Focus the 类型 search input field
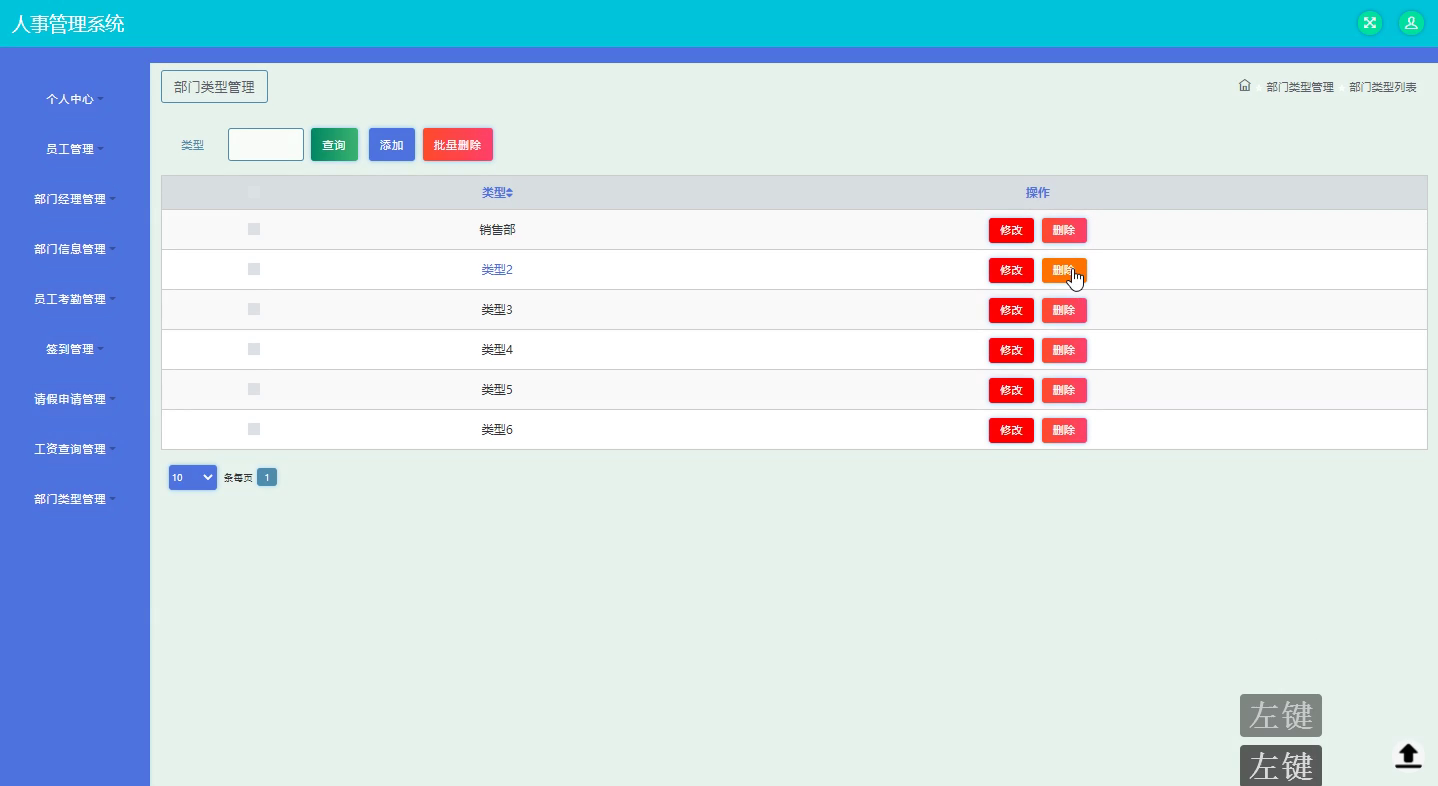Image resolution: width=1438 pixels, height=786 pixels. pos(266,144)
